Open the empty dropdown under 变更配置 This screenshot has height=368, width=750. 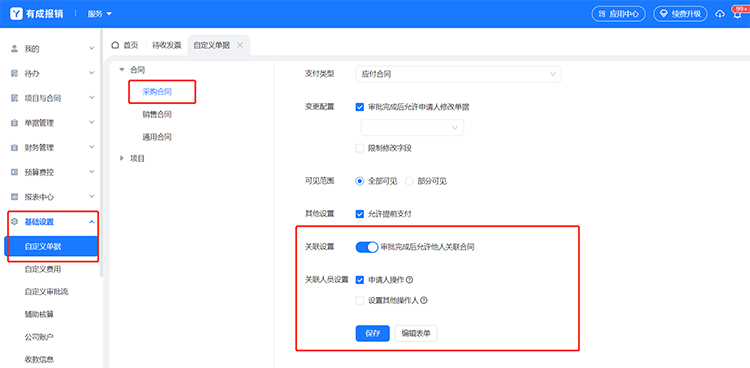tap(412, 128)
